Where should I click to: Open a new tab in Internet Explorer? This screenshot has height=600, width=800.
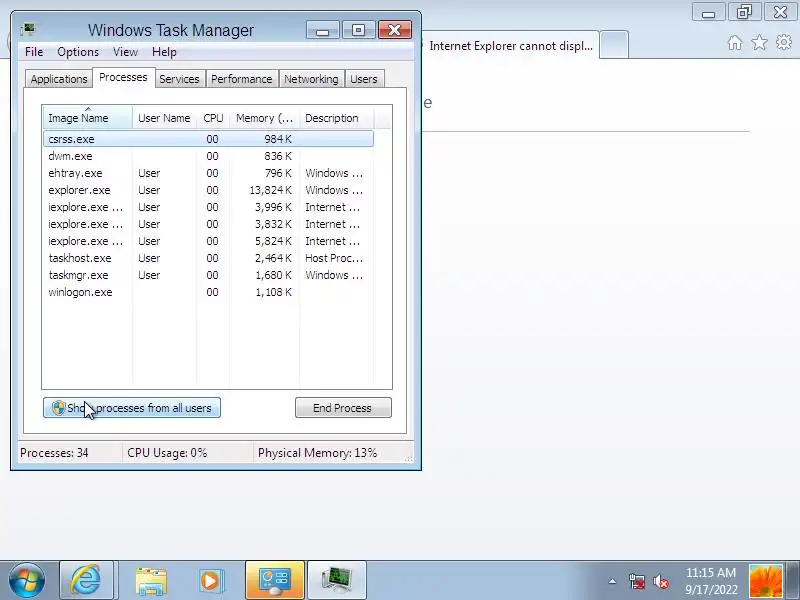614,45
